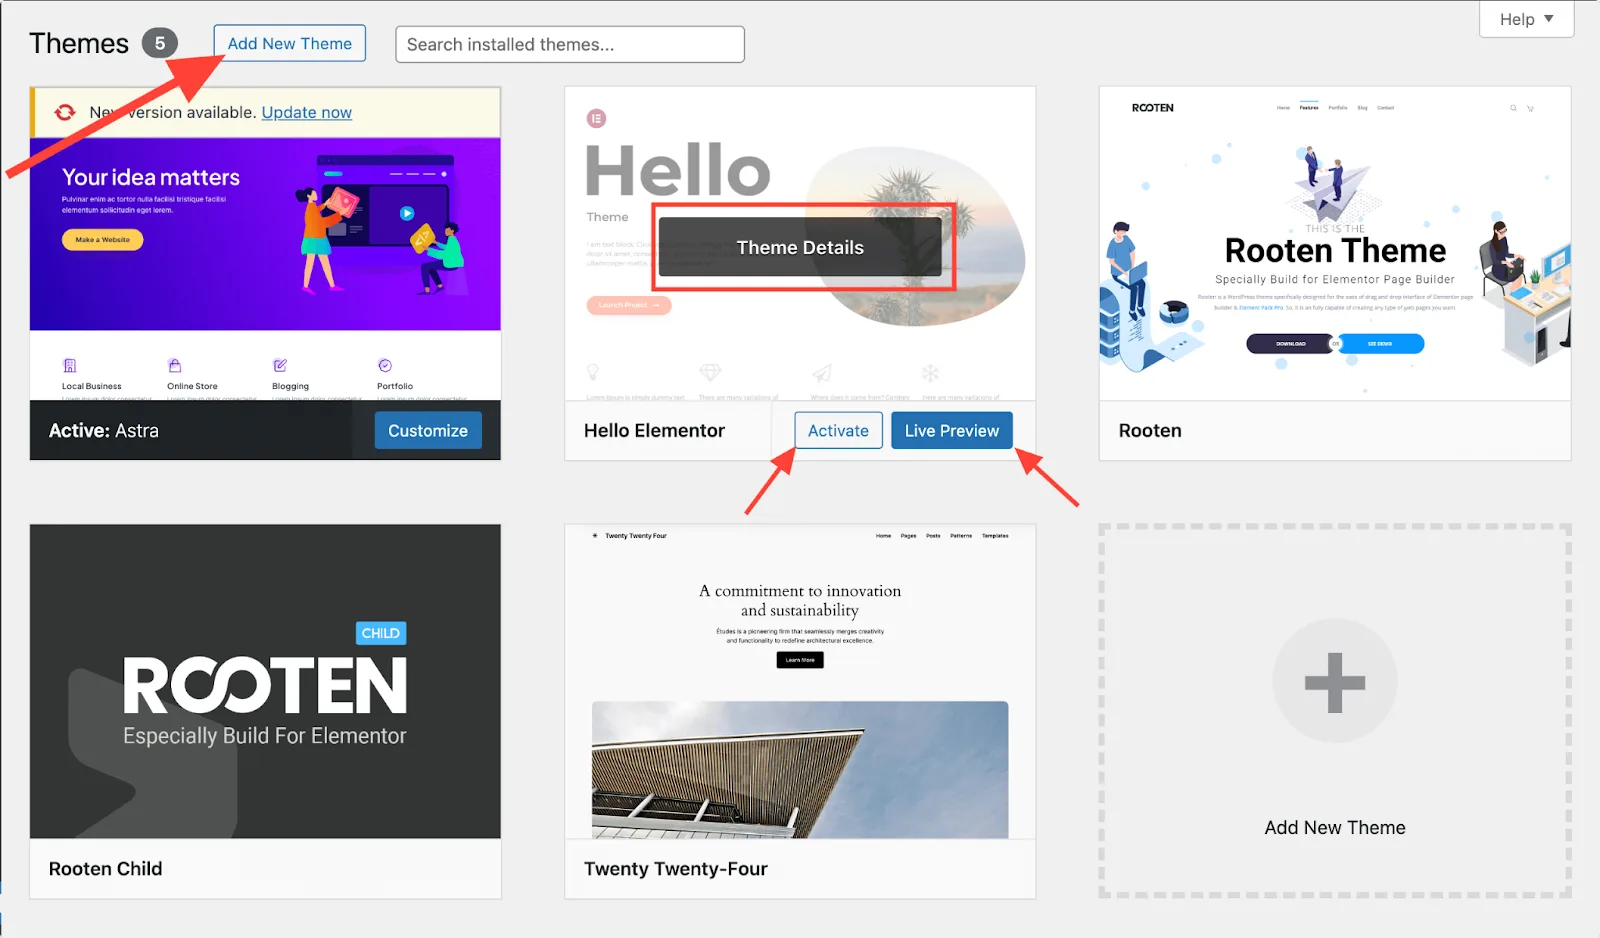Click the "Active: Astra" label
Image resolution: width=1600 pixels, height=938 pixels.
click(x=104, y=431)
